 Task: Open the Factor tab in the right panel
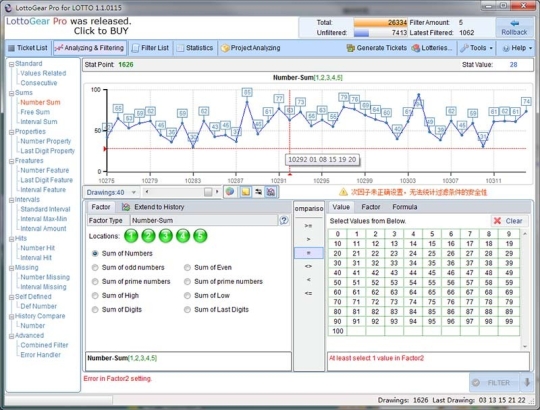coord(371,207)
